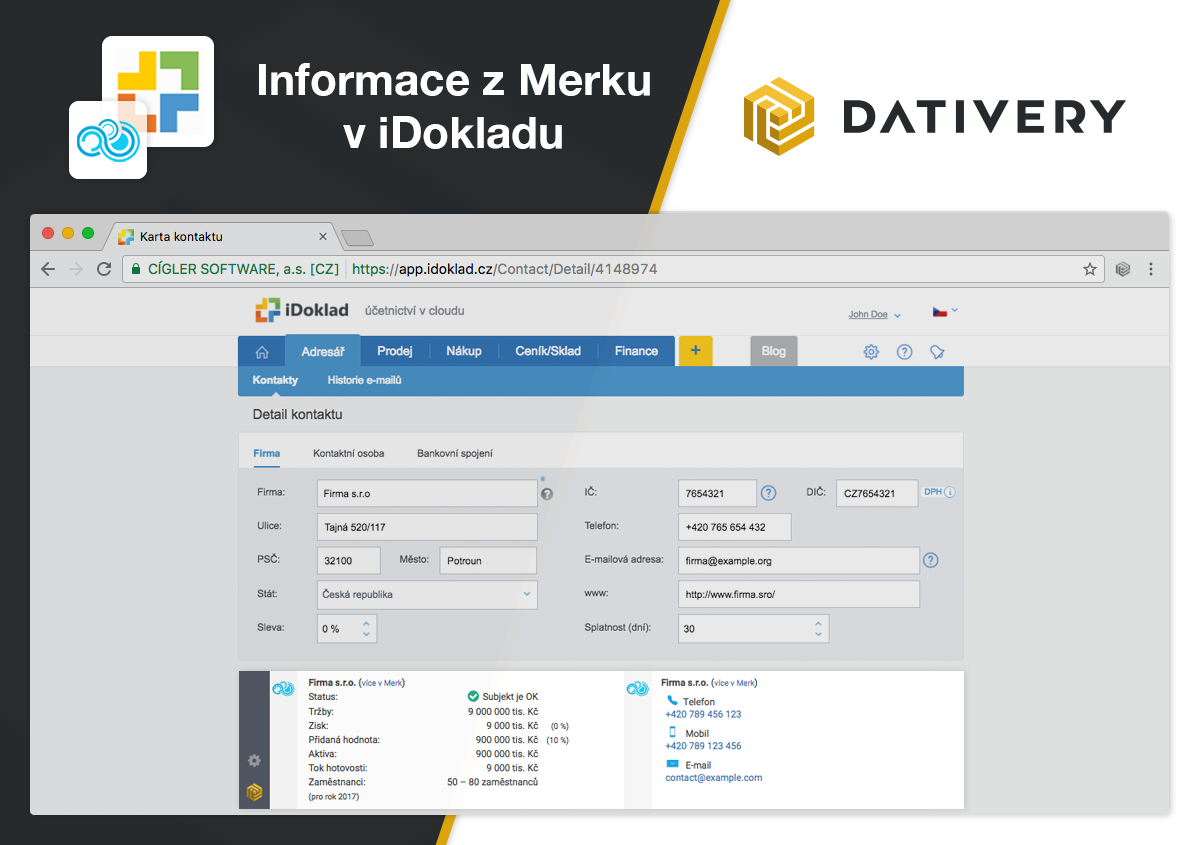Open the Ceník/Sklad menu
The width and height of the screenshot is (1200, 845).
point(548,351)
